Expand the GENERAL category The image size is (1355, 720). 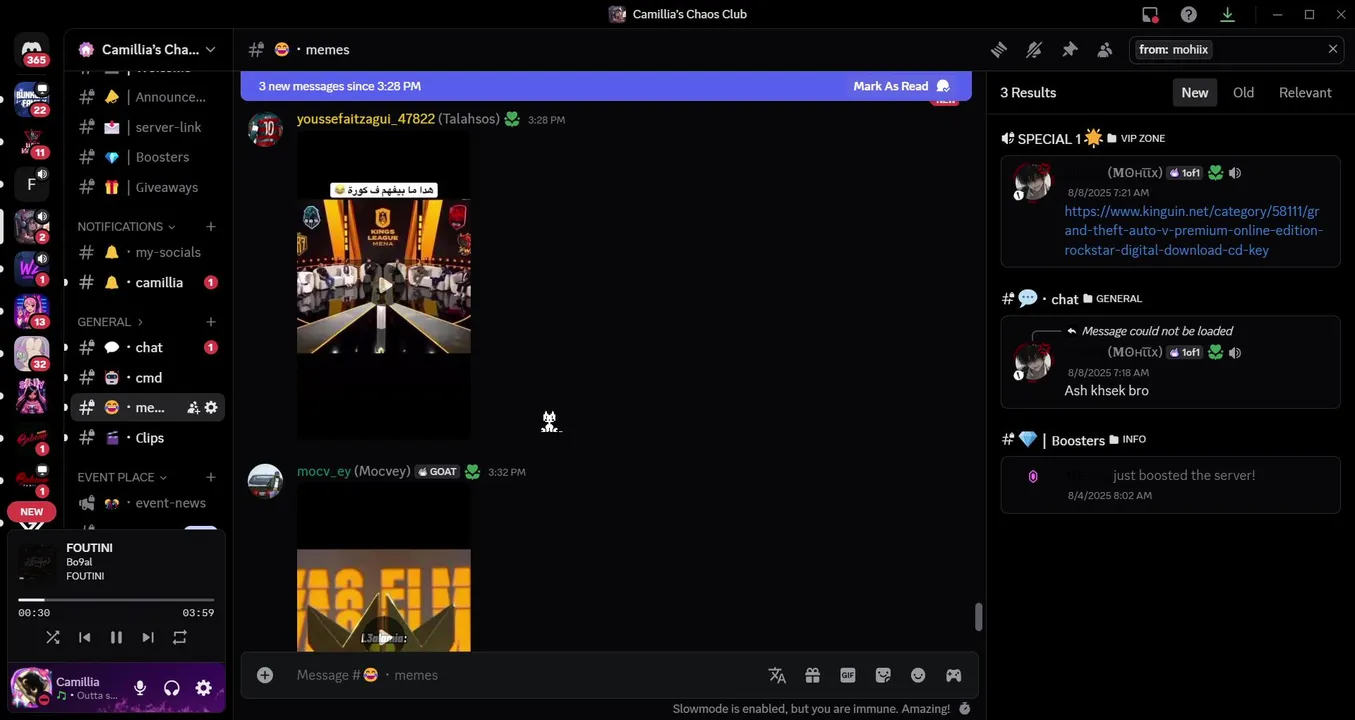point(110,322)
